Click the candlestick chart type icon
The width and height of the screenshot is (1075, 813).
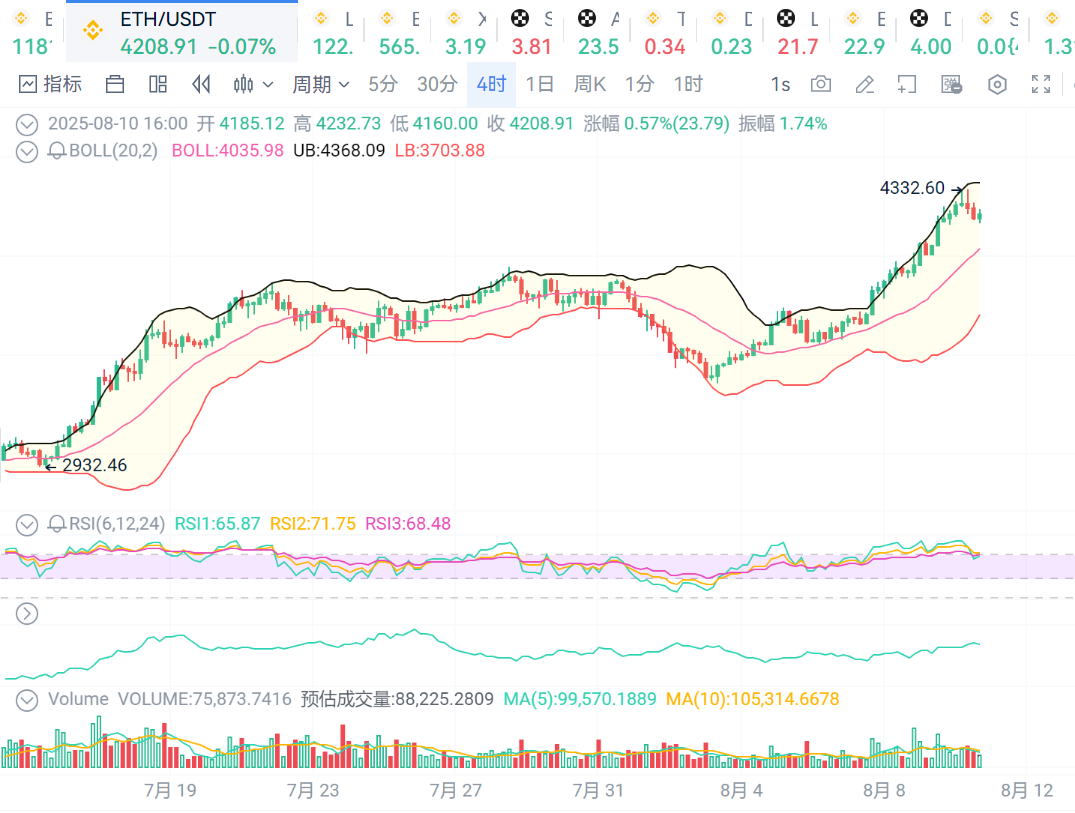[x=243, y=84]
